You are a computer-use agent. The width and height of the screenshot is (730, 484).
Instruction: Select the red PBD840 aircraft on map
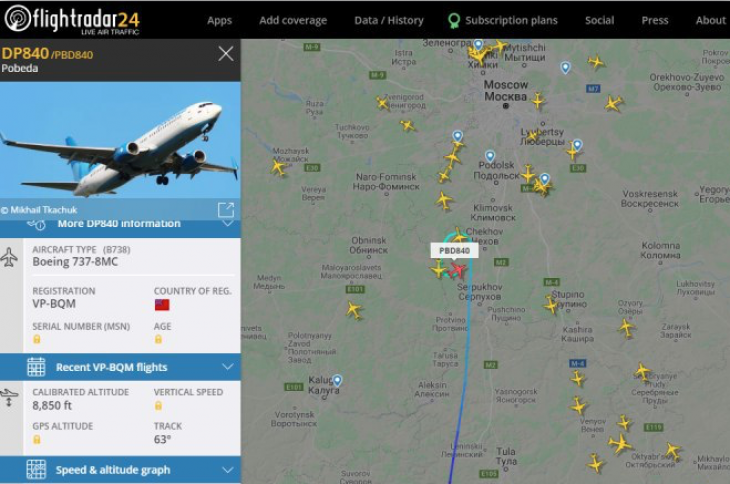point(458,269)
